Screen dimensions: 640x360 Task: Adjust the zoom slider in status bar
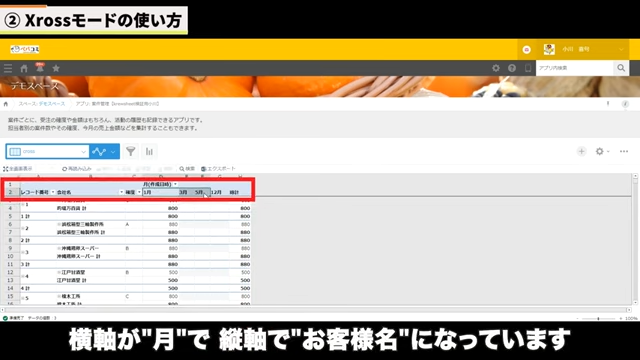pos(598,318)
